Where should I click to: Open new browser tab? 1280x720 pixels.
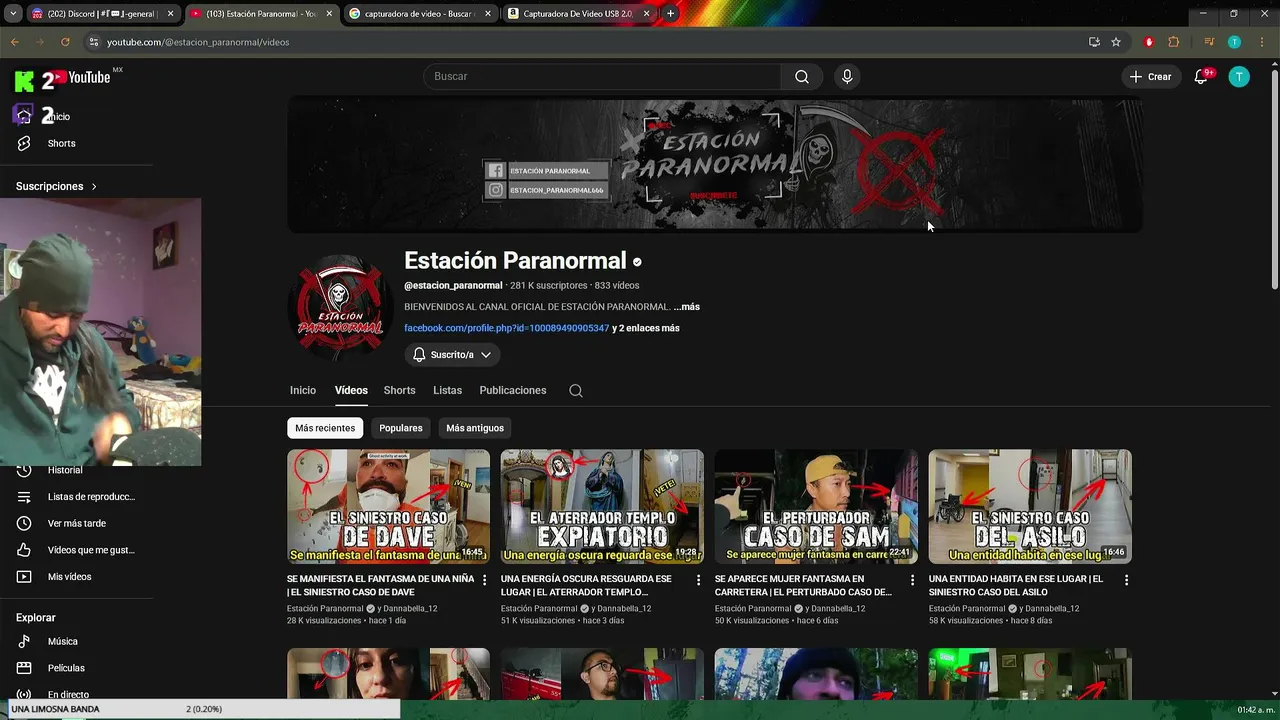coord(670,14)
